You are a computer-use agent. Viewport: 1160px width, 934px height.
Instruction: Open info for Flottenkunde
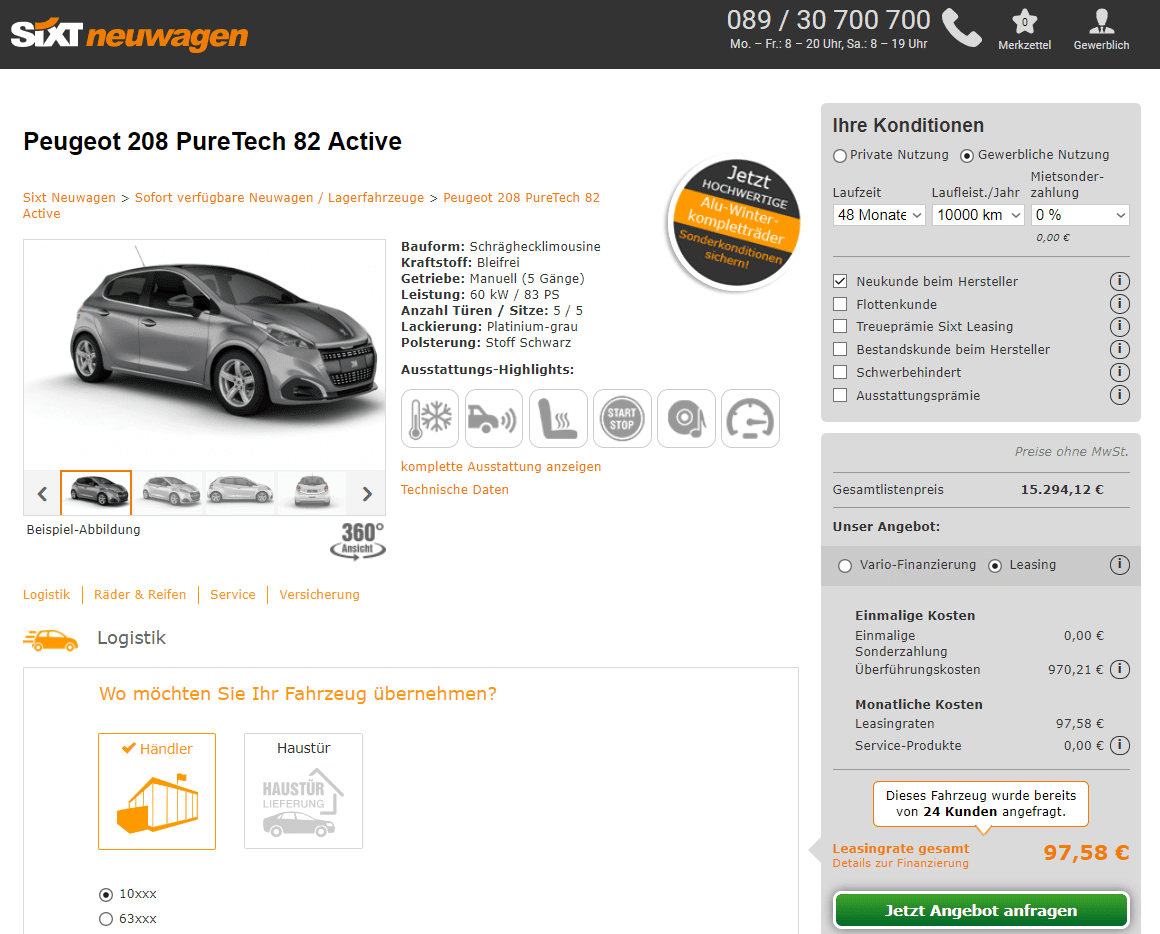tap(1119, 304)
